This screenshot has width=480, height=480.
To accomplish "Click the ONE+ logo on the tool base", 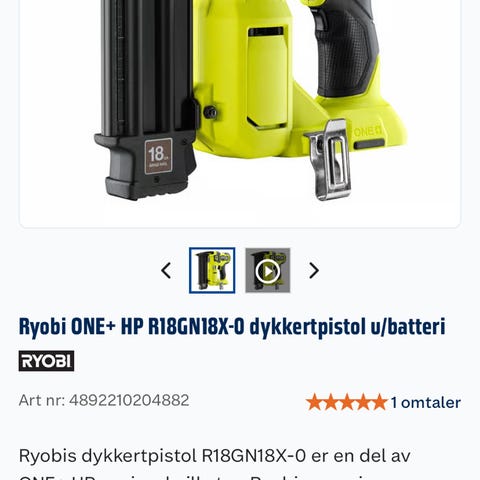I will point(367,131).
